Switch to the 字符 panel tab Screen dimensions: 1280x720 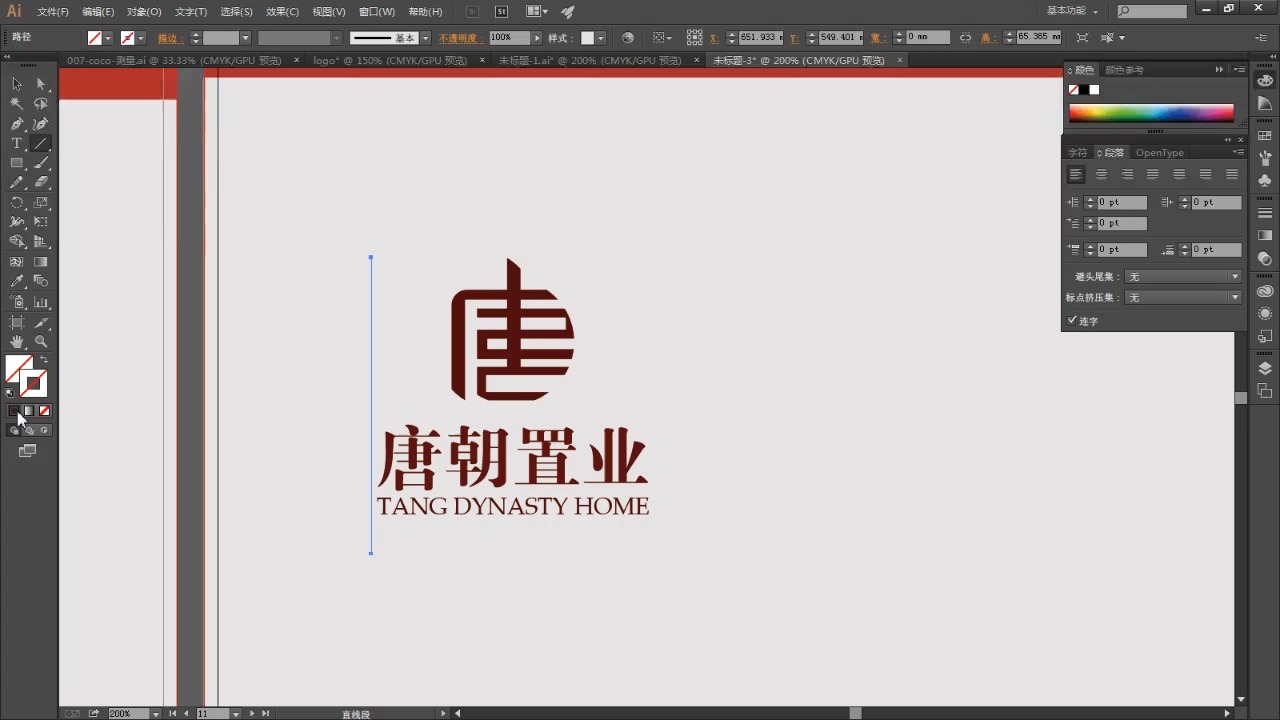pyautogui.click(x=1077, y=153)
